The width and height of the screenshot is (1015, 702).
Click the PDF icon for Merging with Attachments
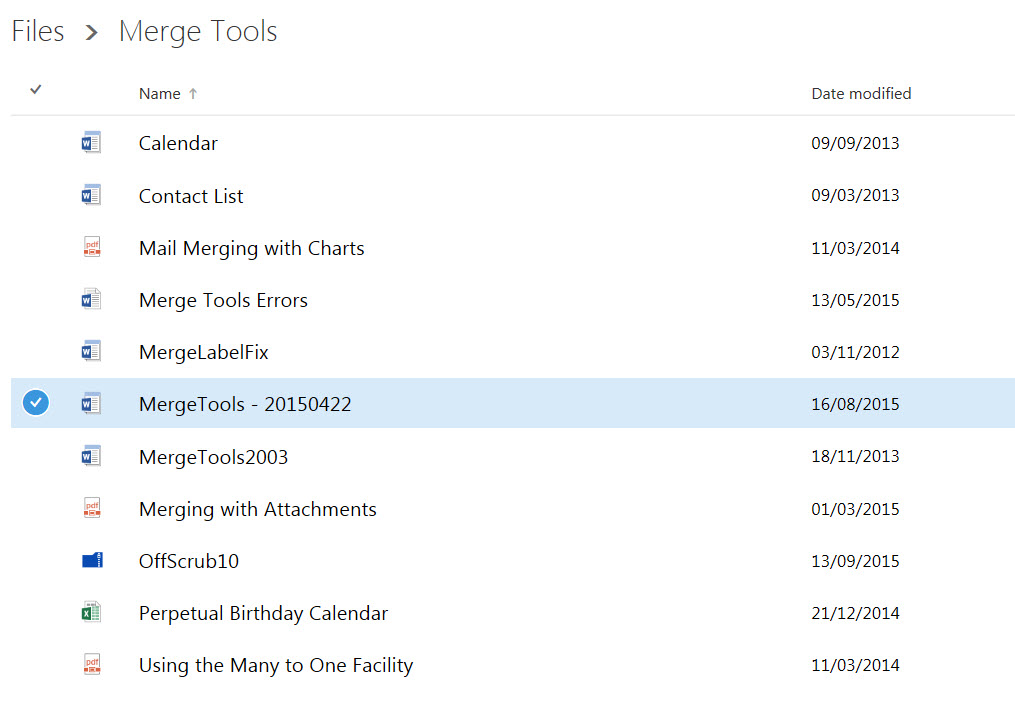click(x=92, y=508)
